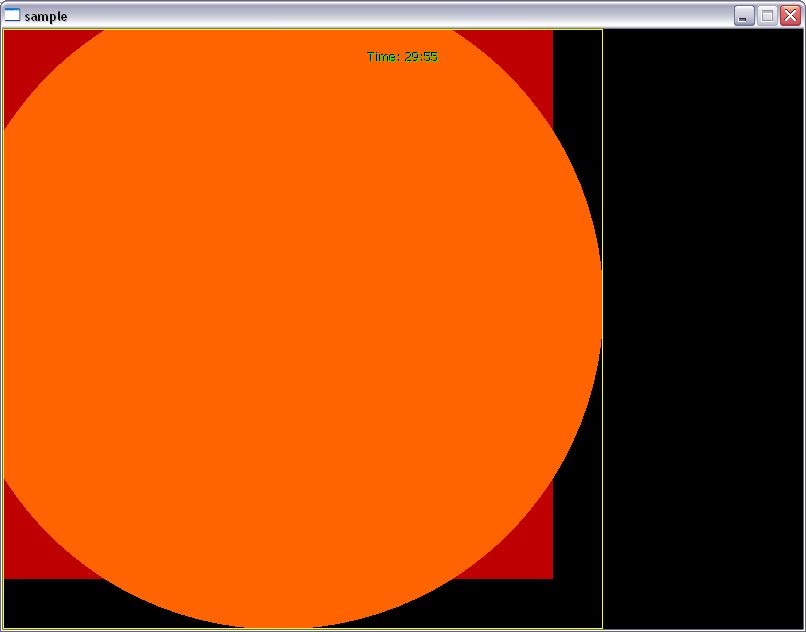Click the green "Time: 29:55" timer text

click(x=402, y=57)
